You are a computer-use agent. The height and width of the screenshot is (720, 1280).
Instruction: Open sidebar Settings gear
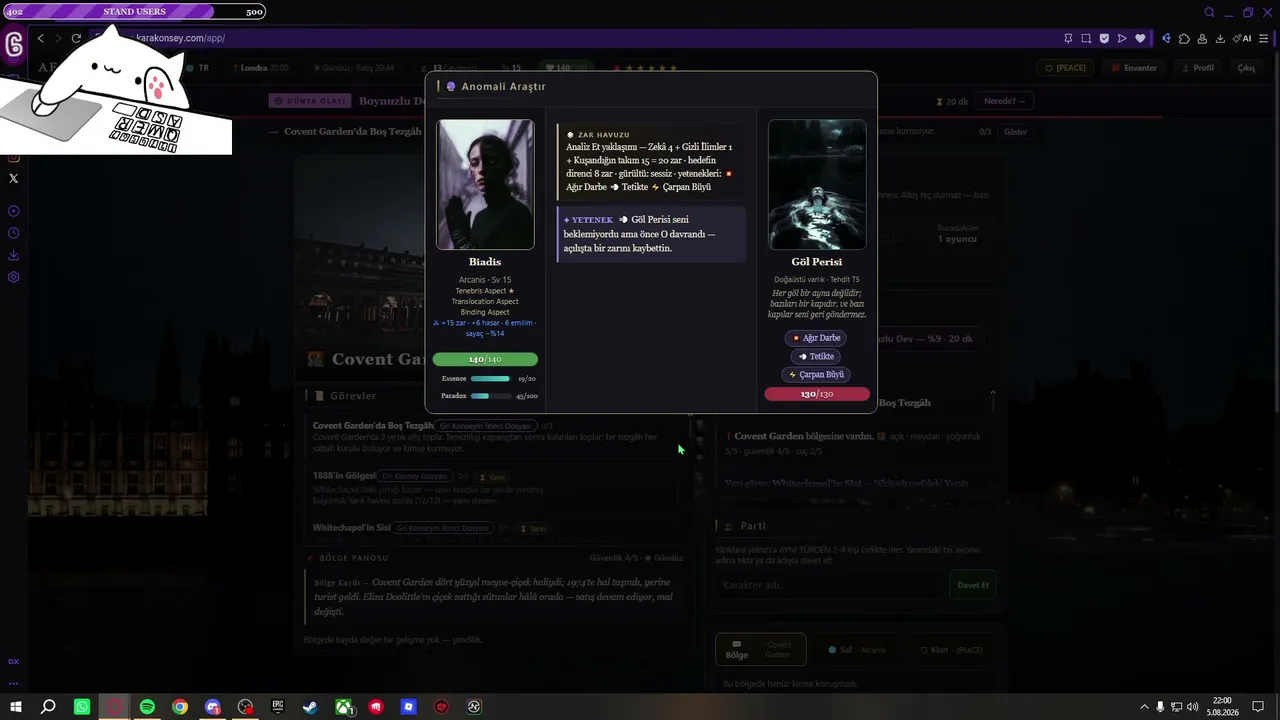[x=13, y=277]
